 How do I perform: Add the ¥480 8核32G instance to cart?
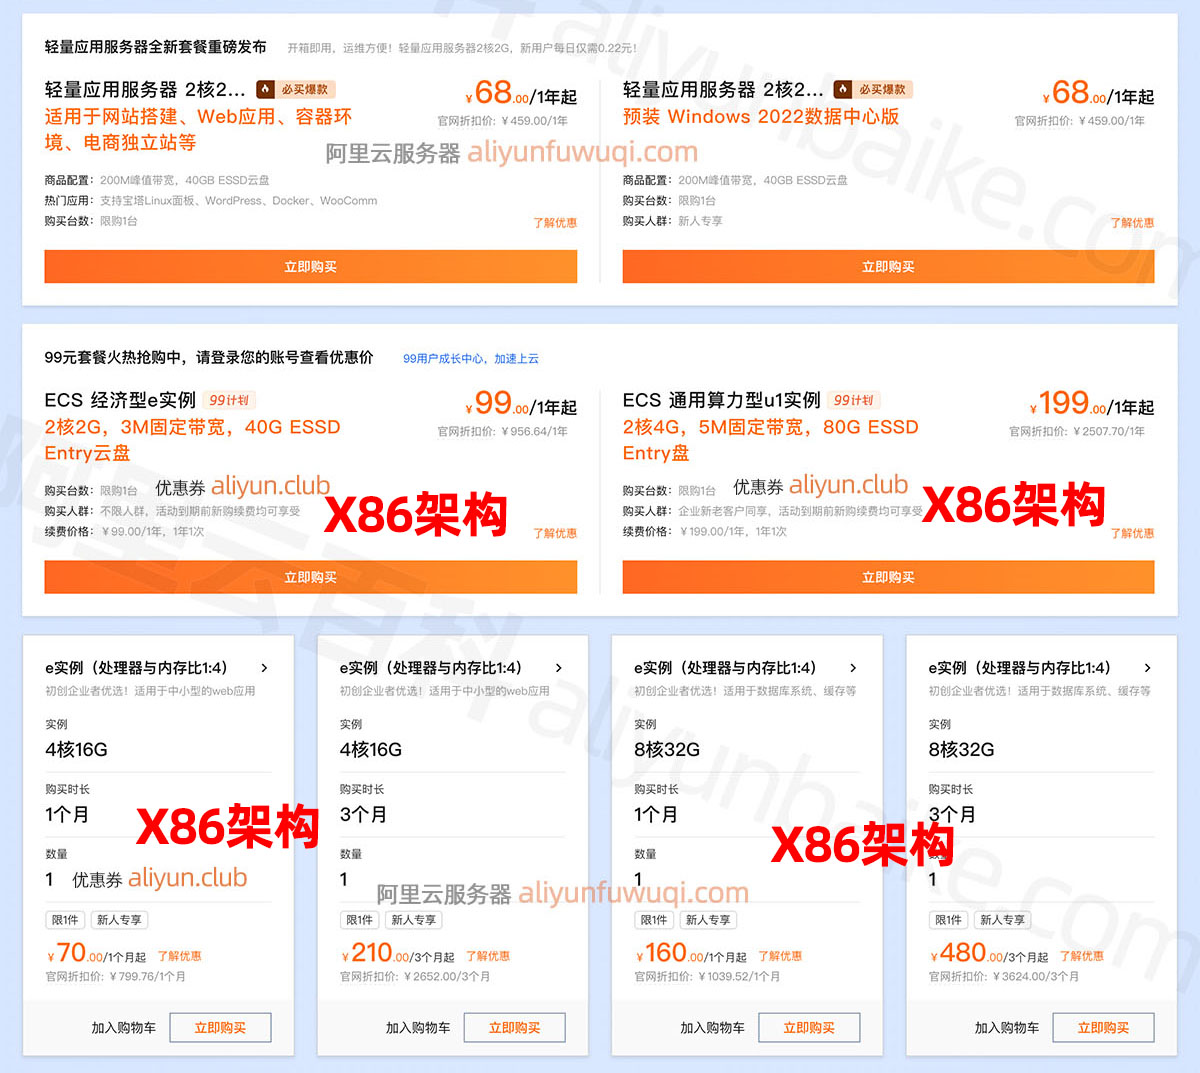tap(1007, 1027)
